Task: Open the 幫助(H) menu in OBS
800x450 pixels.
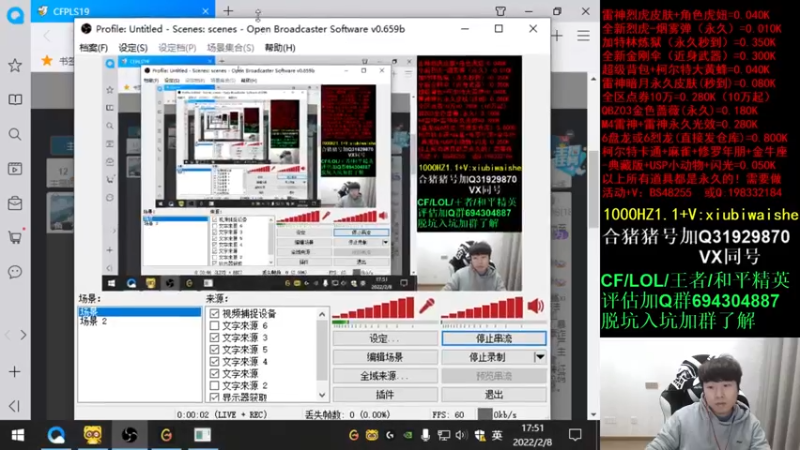Action: point(280,48)
